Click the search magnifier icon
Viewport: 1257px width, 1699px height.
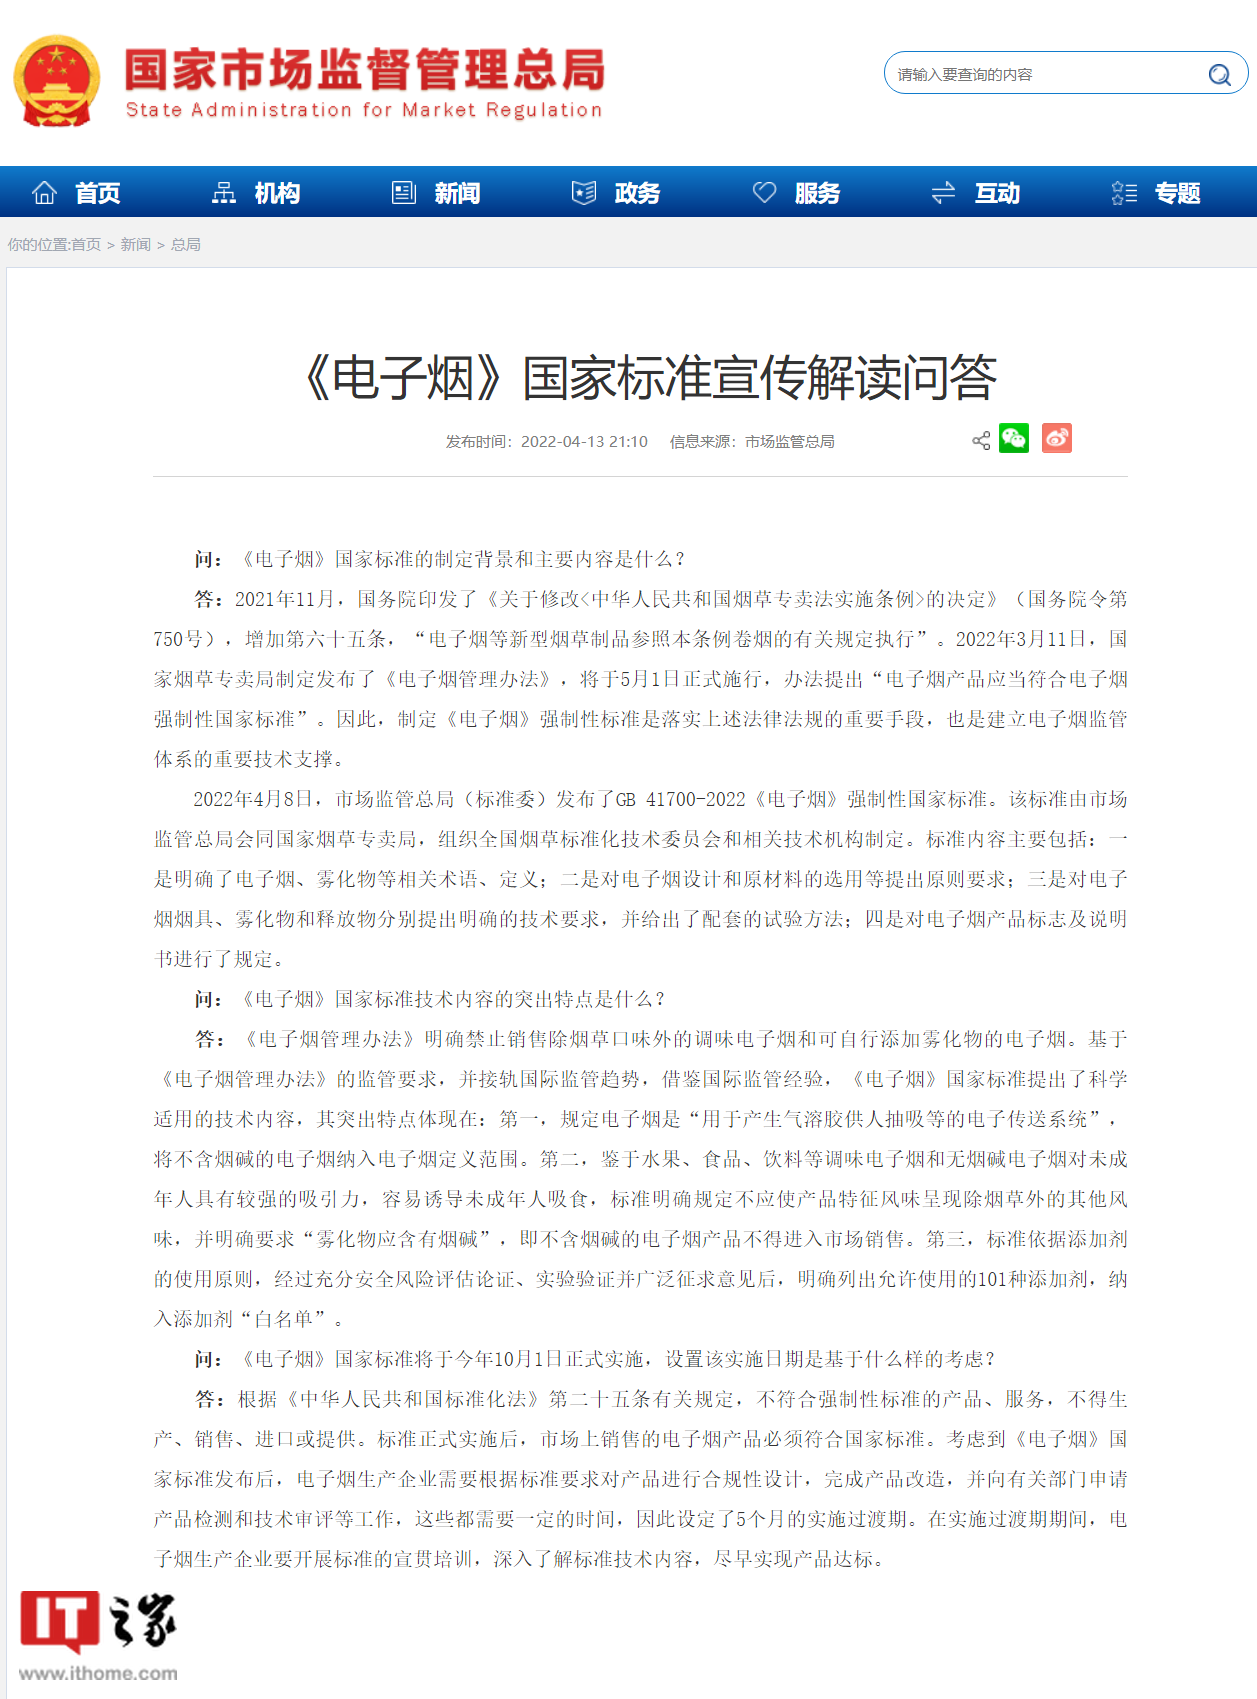coord(1219,74)
